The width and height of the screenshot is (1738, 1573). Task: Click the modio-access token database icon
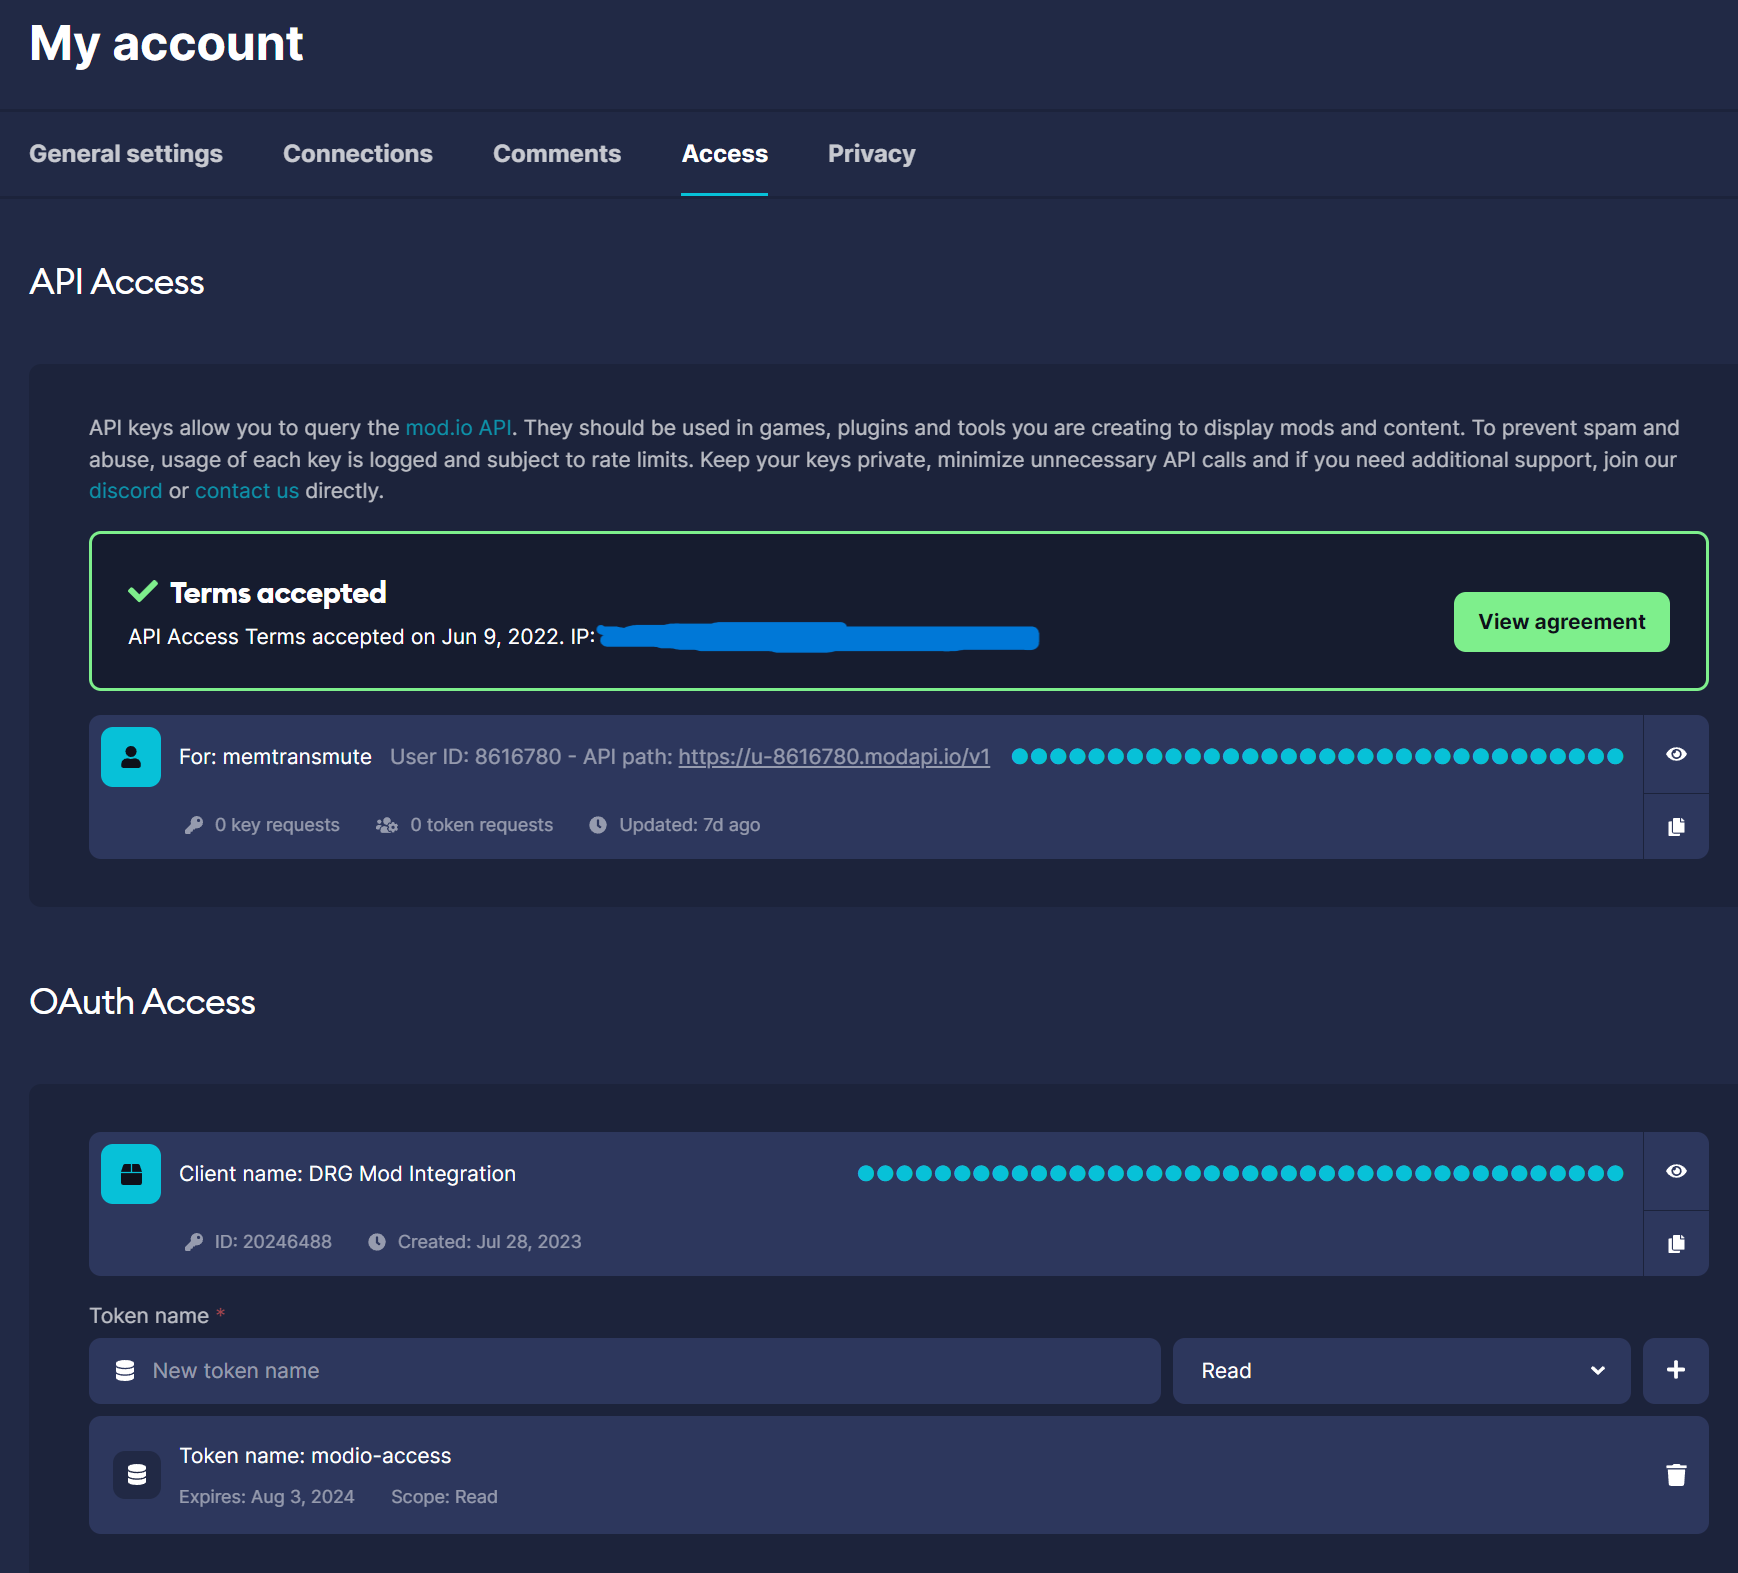coord(137,1474)
